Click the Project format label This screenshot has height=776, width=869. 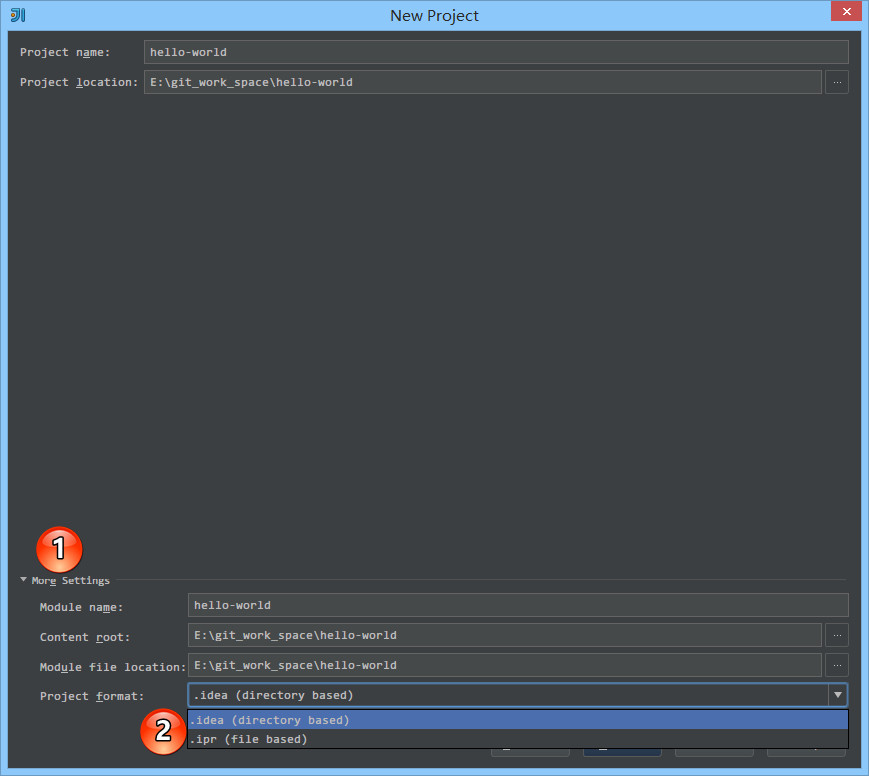point(92,696)
